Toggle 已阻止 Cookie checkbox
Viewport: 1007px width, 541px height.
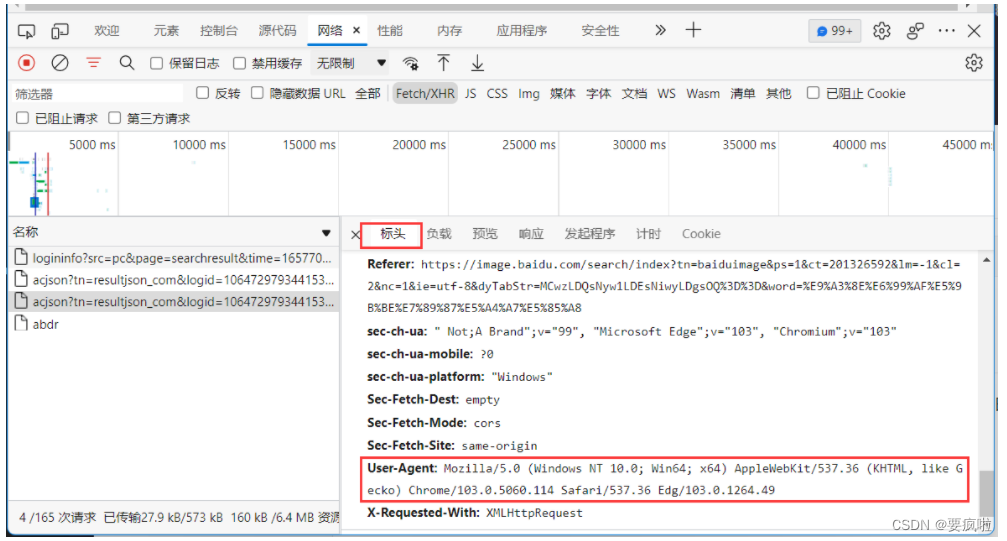click(x=813, y=93)
